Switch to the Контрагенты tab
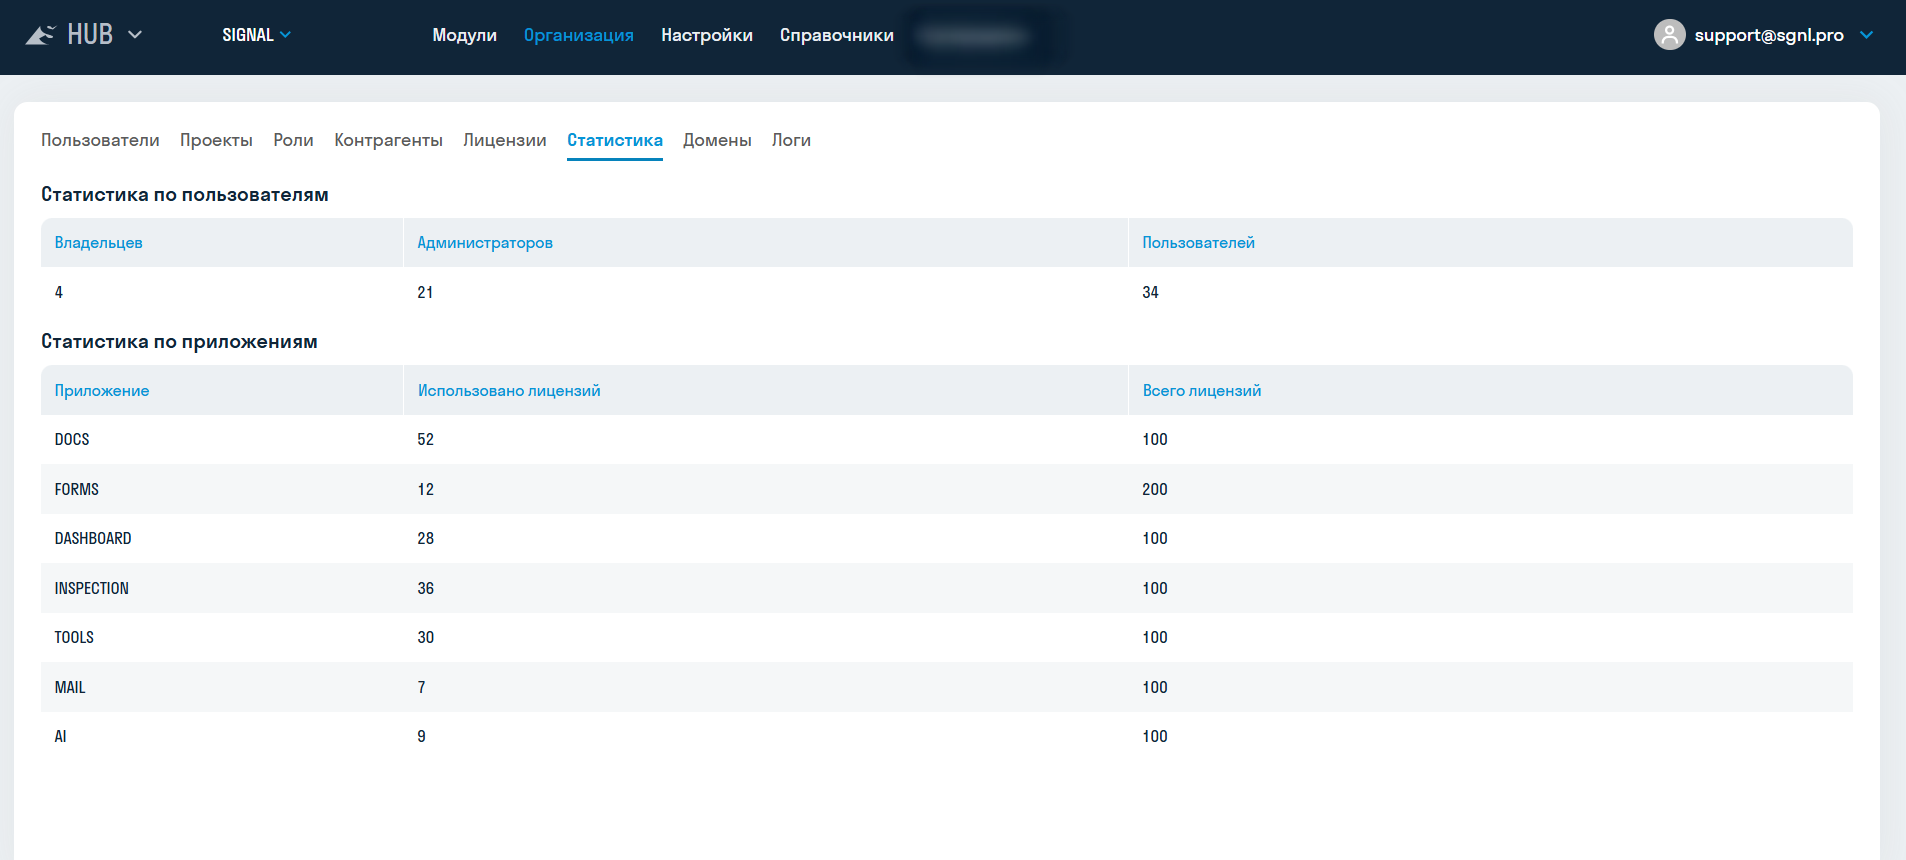Viewport: 1906px width, 860px height. [x=388, y=140]
